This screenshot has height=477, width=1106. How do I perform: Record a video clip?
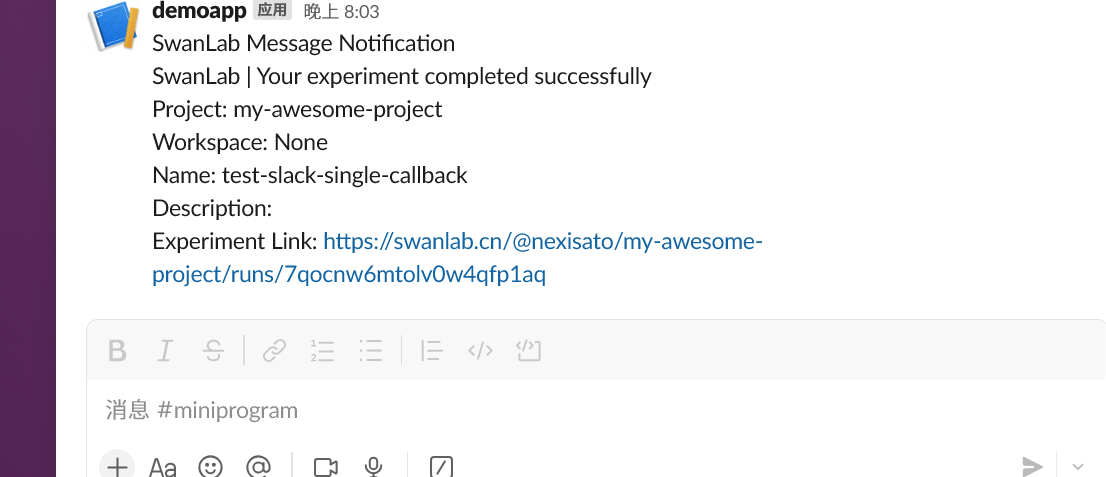click(325, 466)
